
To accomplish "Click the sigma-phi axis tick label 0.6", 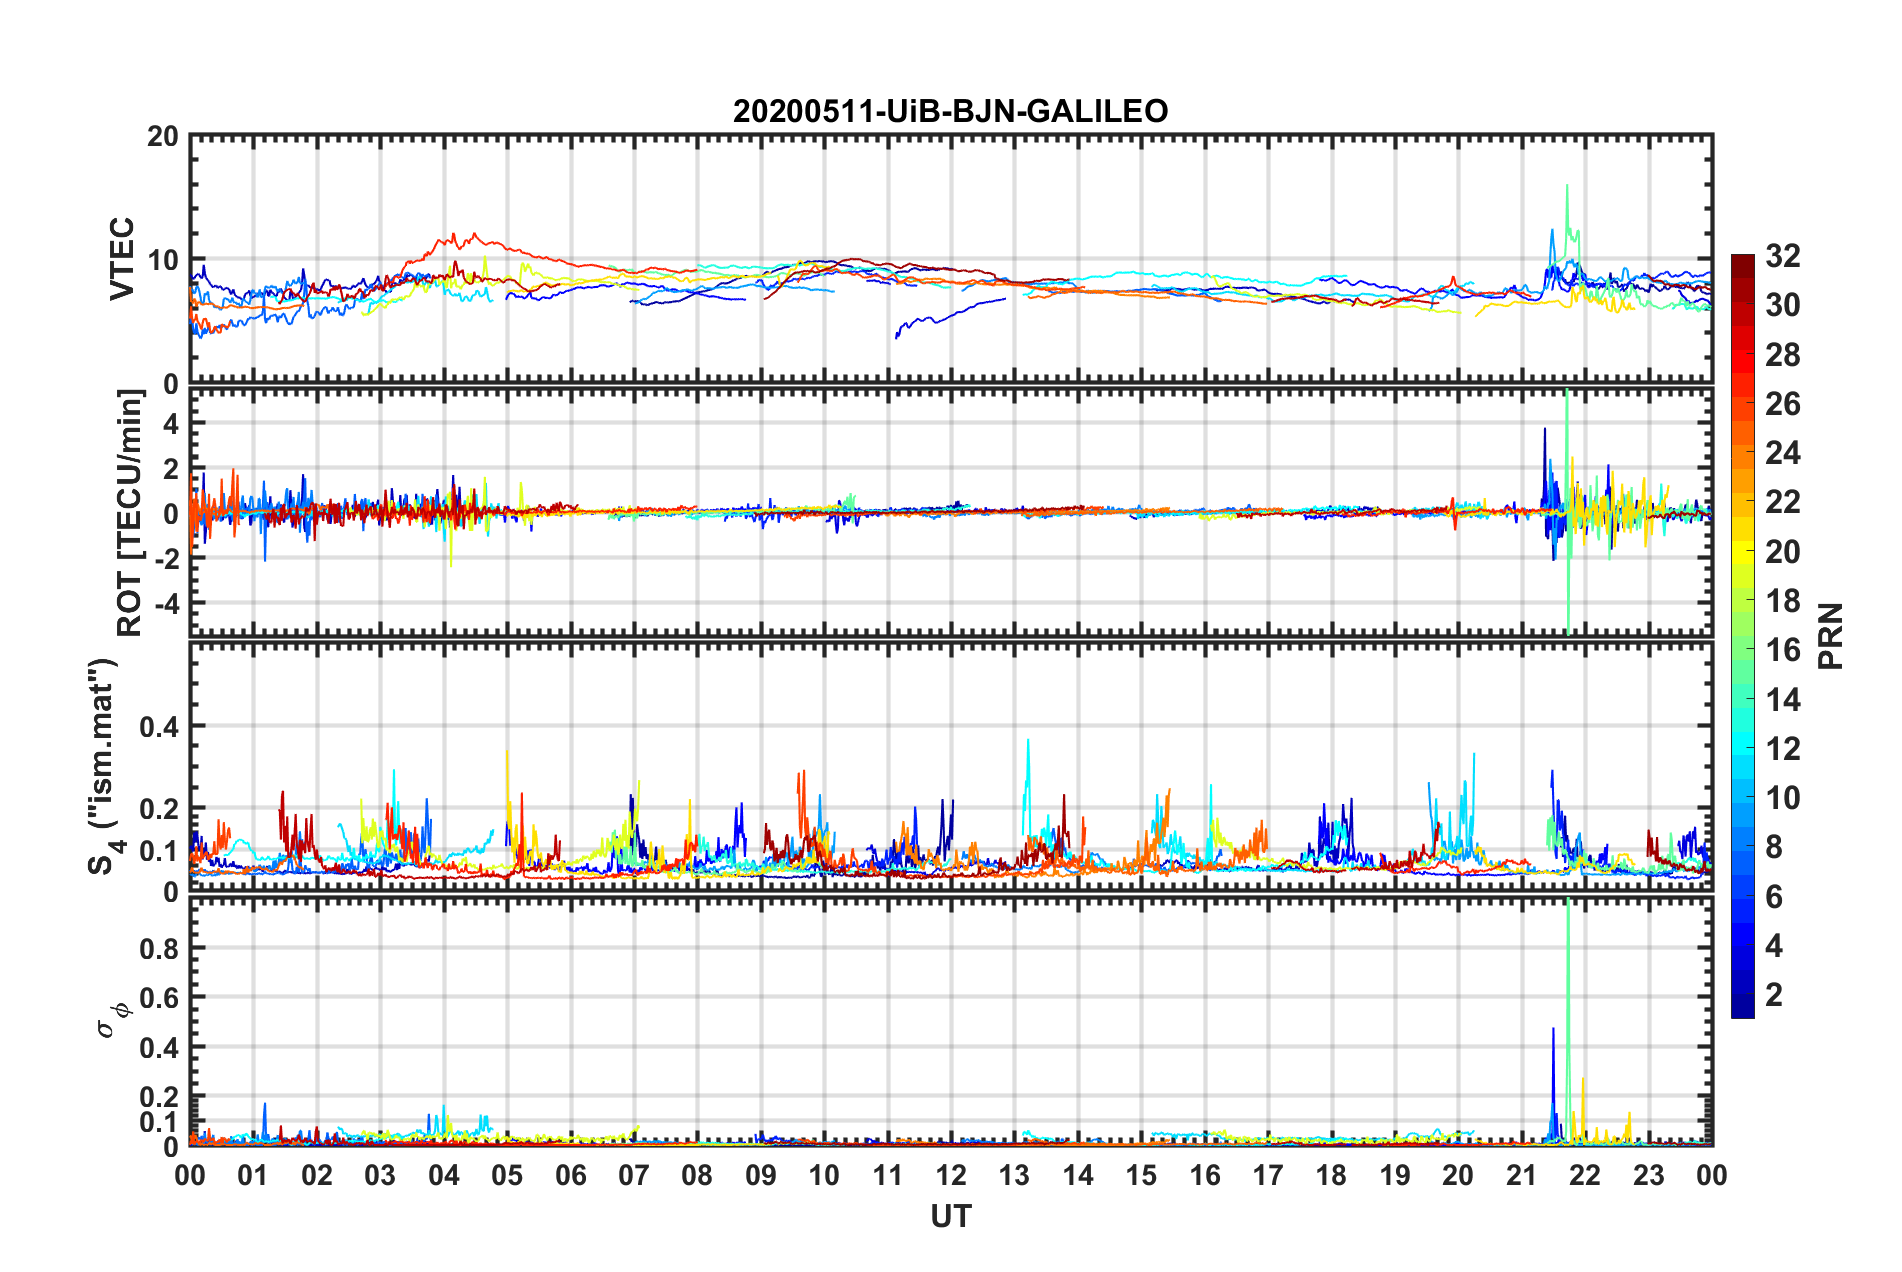I will click(159, 998).
